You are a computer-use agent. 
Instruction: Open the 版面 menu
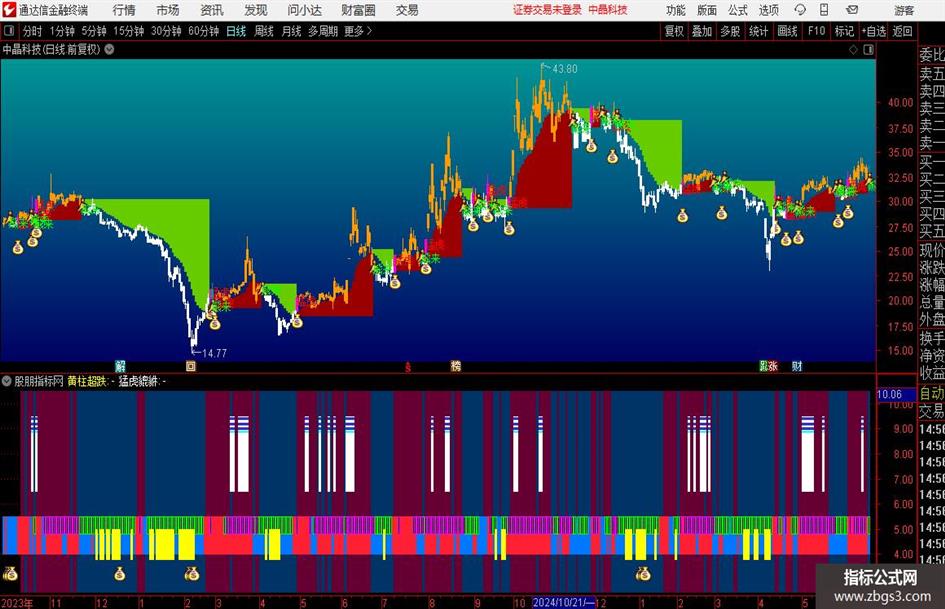pos(706,10)
